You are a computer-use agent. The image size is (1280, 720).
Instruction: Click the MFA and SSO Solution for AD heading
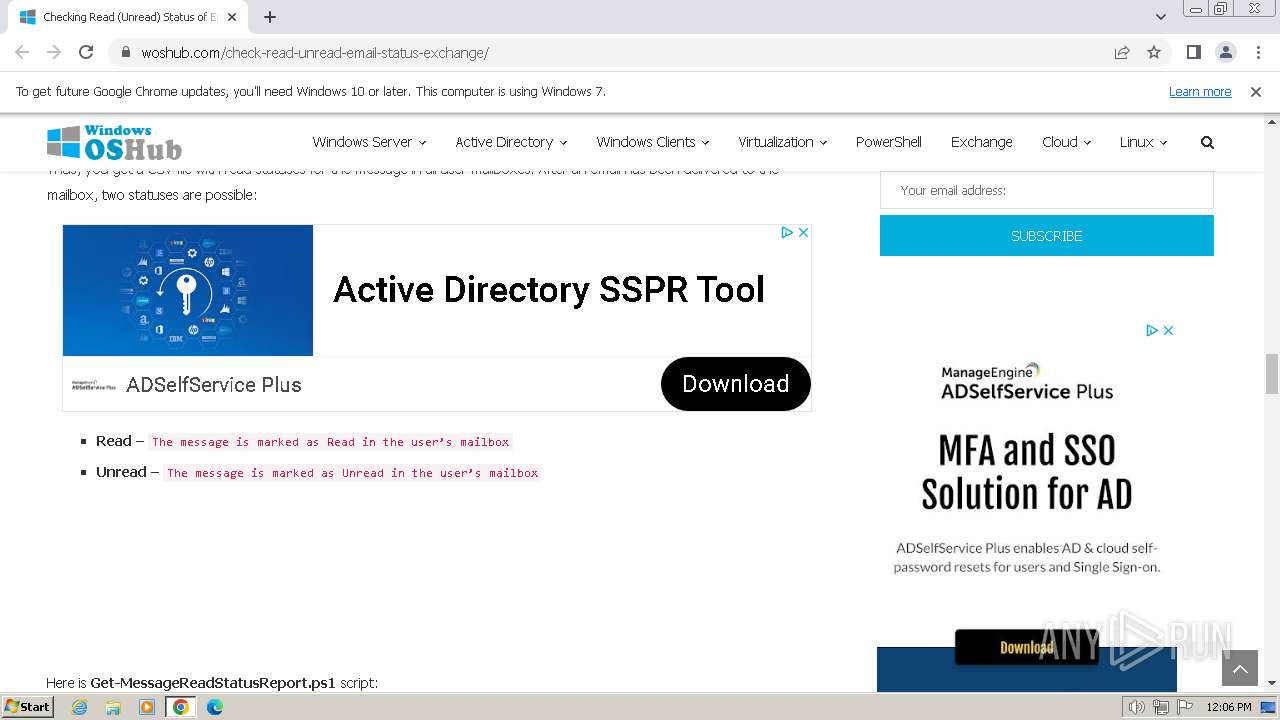pyautogui.click(x=1027, y=472)
